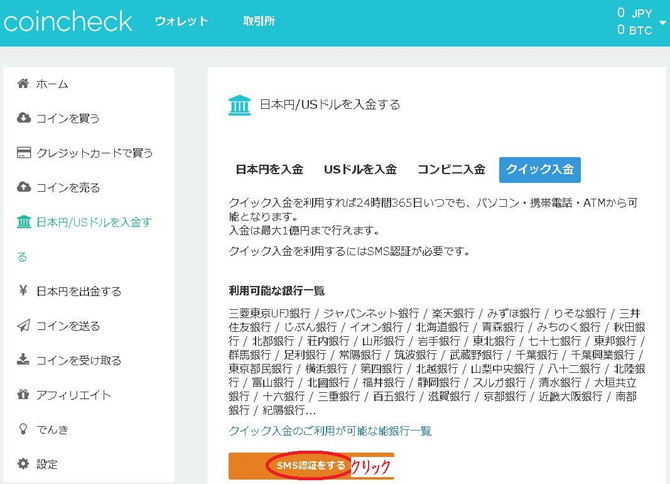Viewport: 670px width, 484px height.
Task: Click the coincheck logo
Action: (x=68, y=21)
